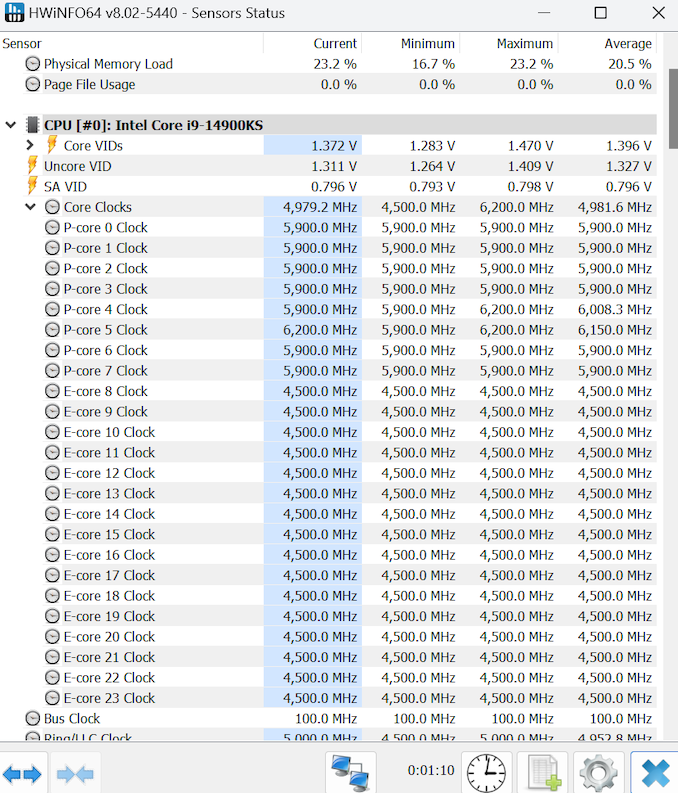Close sensors with the blue X icon
Viewport: 678px width, 793px height.
656,773
